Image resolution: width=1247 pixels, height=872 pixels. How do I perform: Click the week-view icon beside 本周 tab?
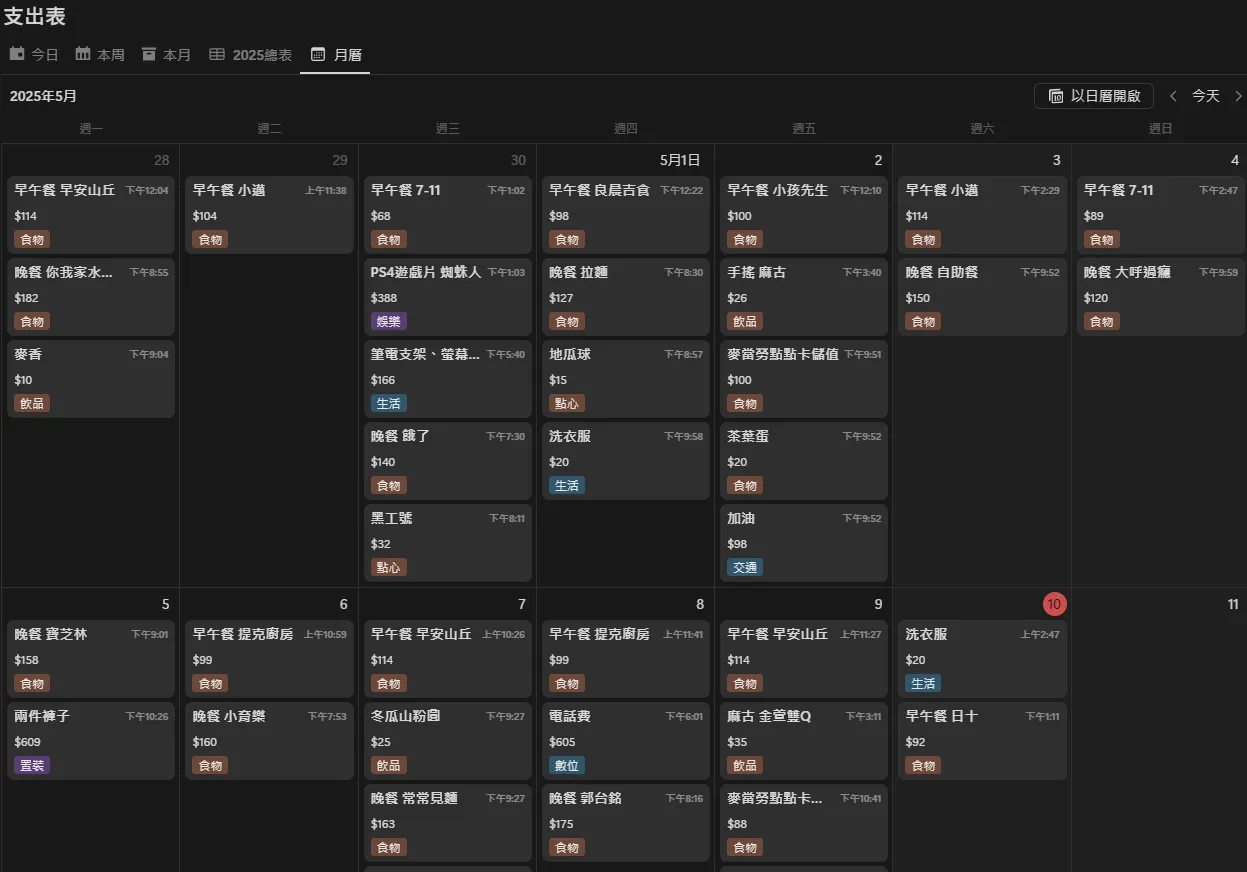tap(83, 54)
